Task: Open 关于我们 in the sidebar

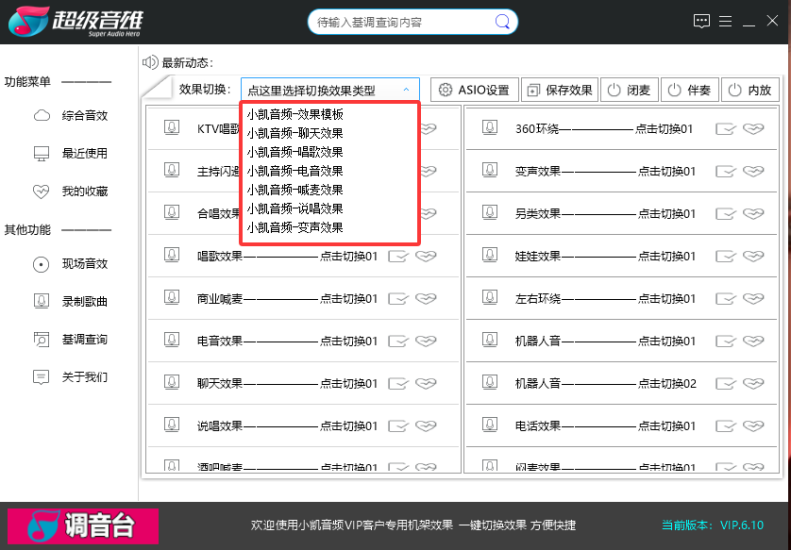Action: pos(71,377)
